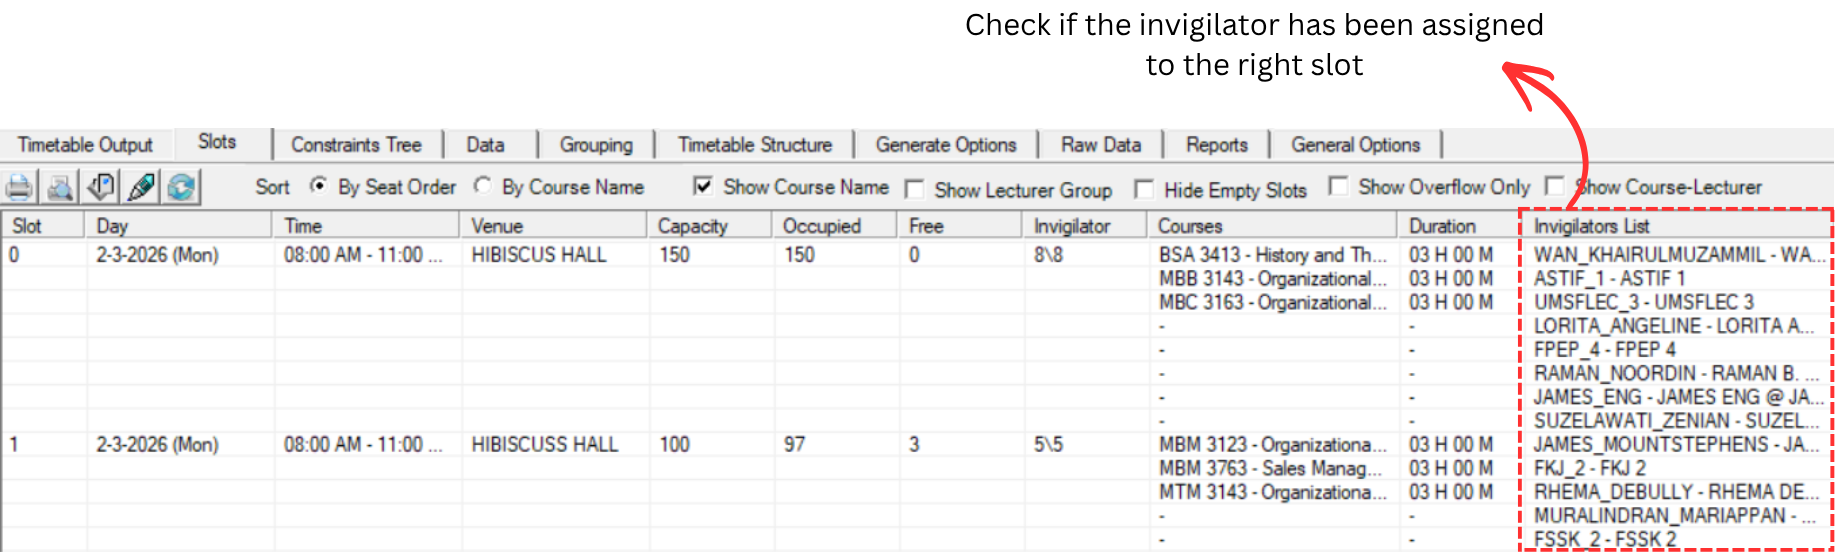Select course MBC 3163 Organizational
This screenshot has width=1835, height=553.
pyautogui.click(x=1273, y=303)
